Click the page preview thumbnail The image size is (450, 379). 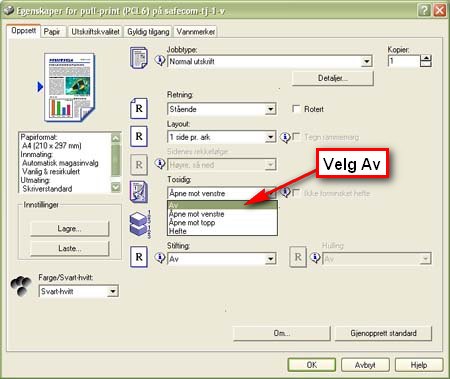(x=69, y=87)
